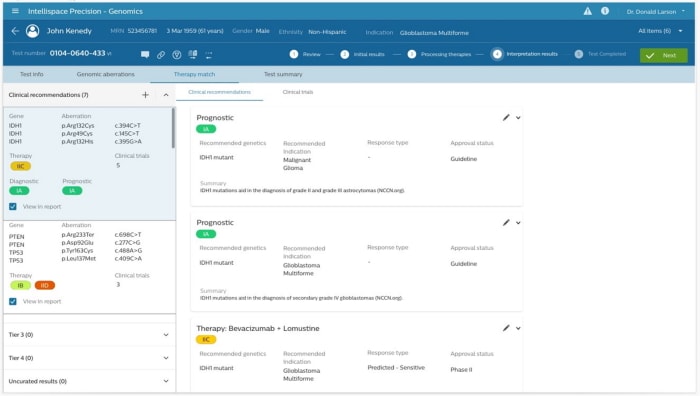Click the MRN 523456781 value

142,31
